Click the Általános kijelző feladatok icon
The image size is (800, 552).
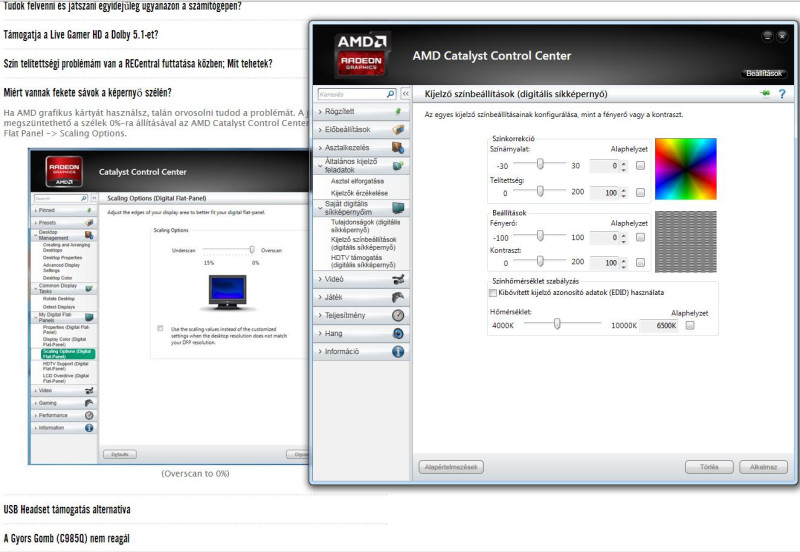pyautogui.click(x=398, y=166)
